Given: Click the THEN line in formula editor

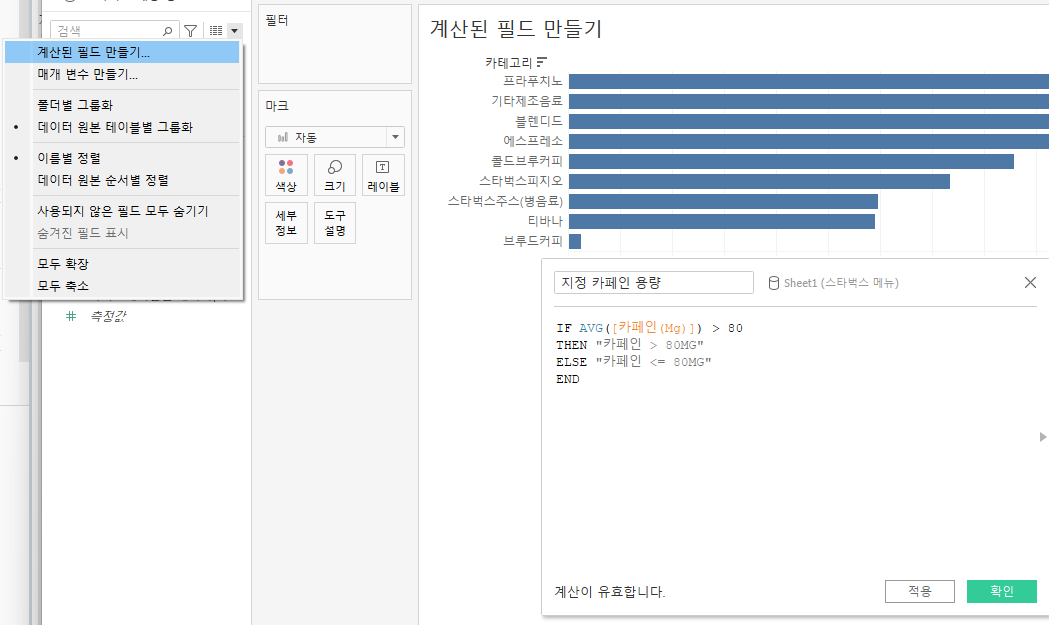Looking at the screenshot, I should (630, 345).
